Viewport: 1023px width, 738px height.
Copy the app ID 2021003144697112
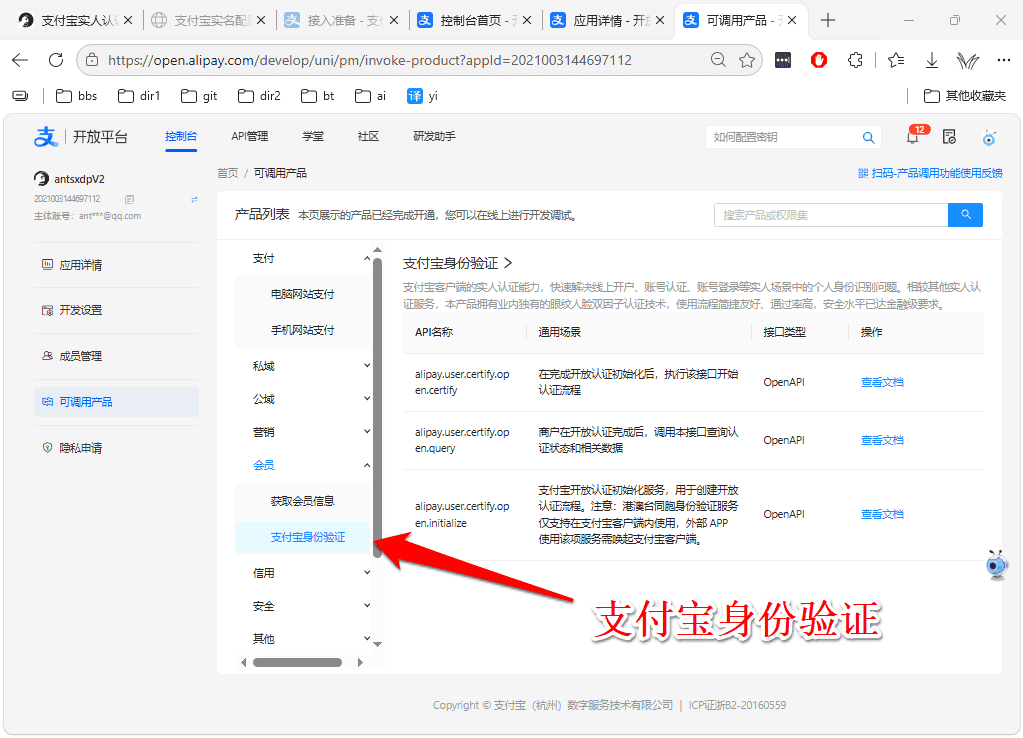(129, 199)
